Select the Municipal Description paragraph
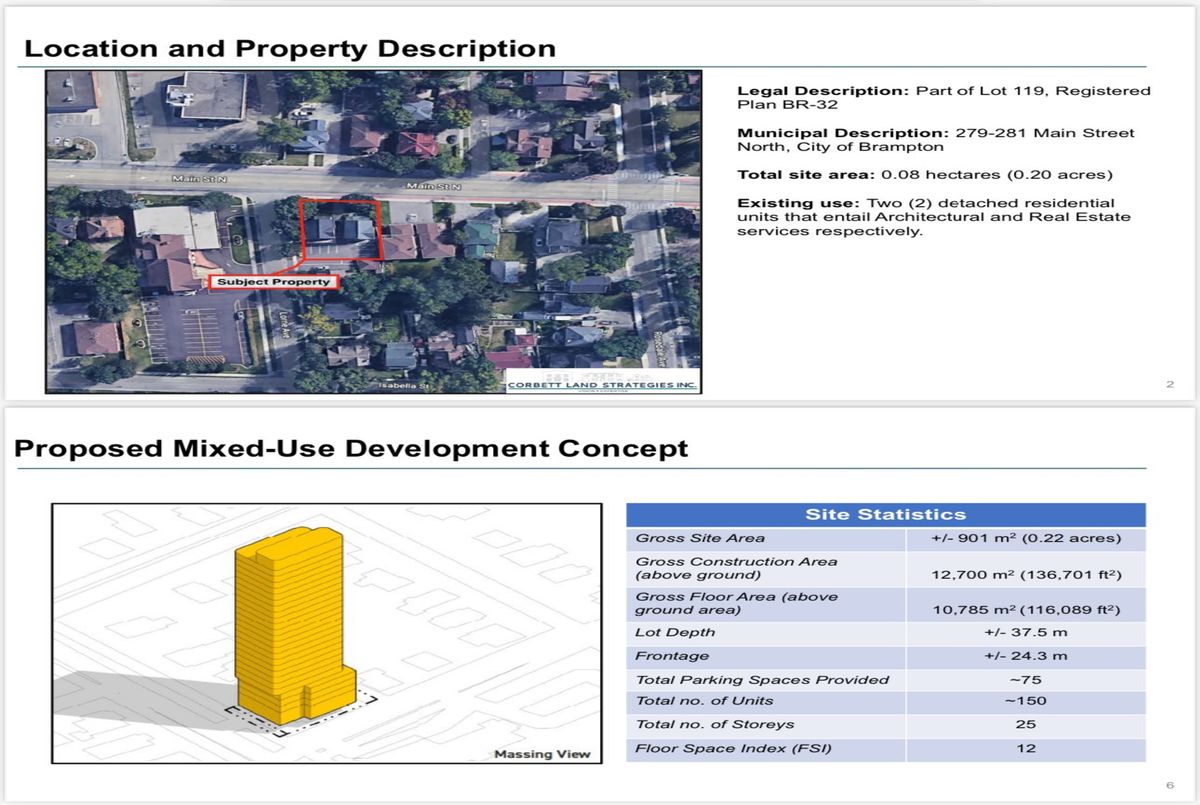The width and height of the screenshot is (1200, 805). point(936,139)
